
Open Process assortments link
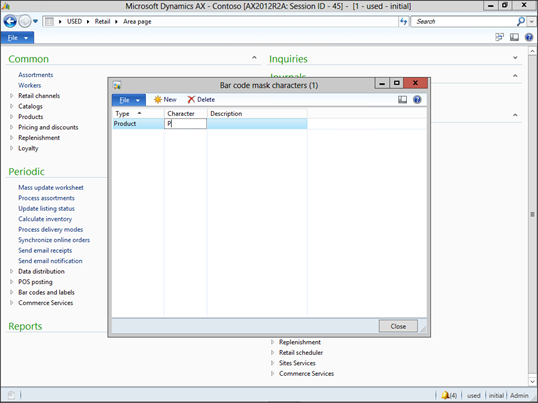[46, 198]
